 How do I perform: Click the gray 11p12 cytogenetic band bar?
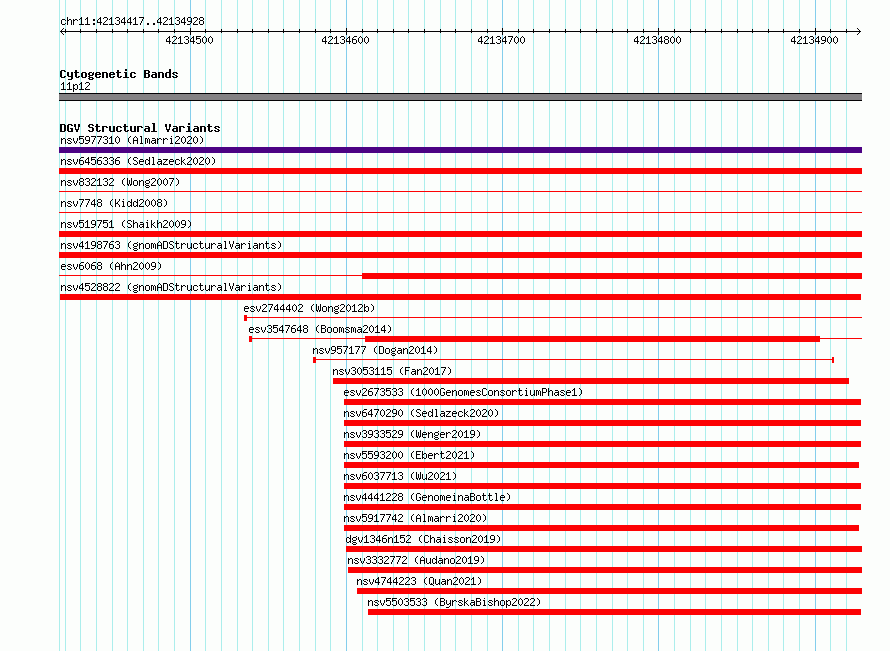[460, 97]
